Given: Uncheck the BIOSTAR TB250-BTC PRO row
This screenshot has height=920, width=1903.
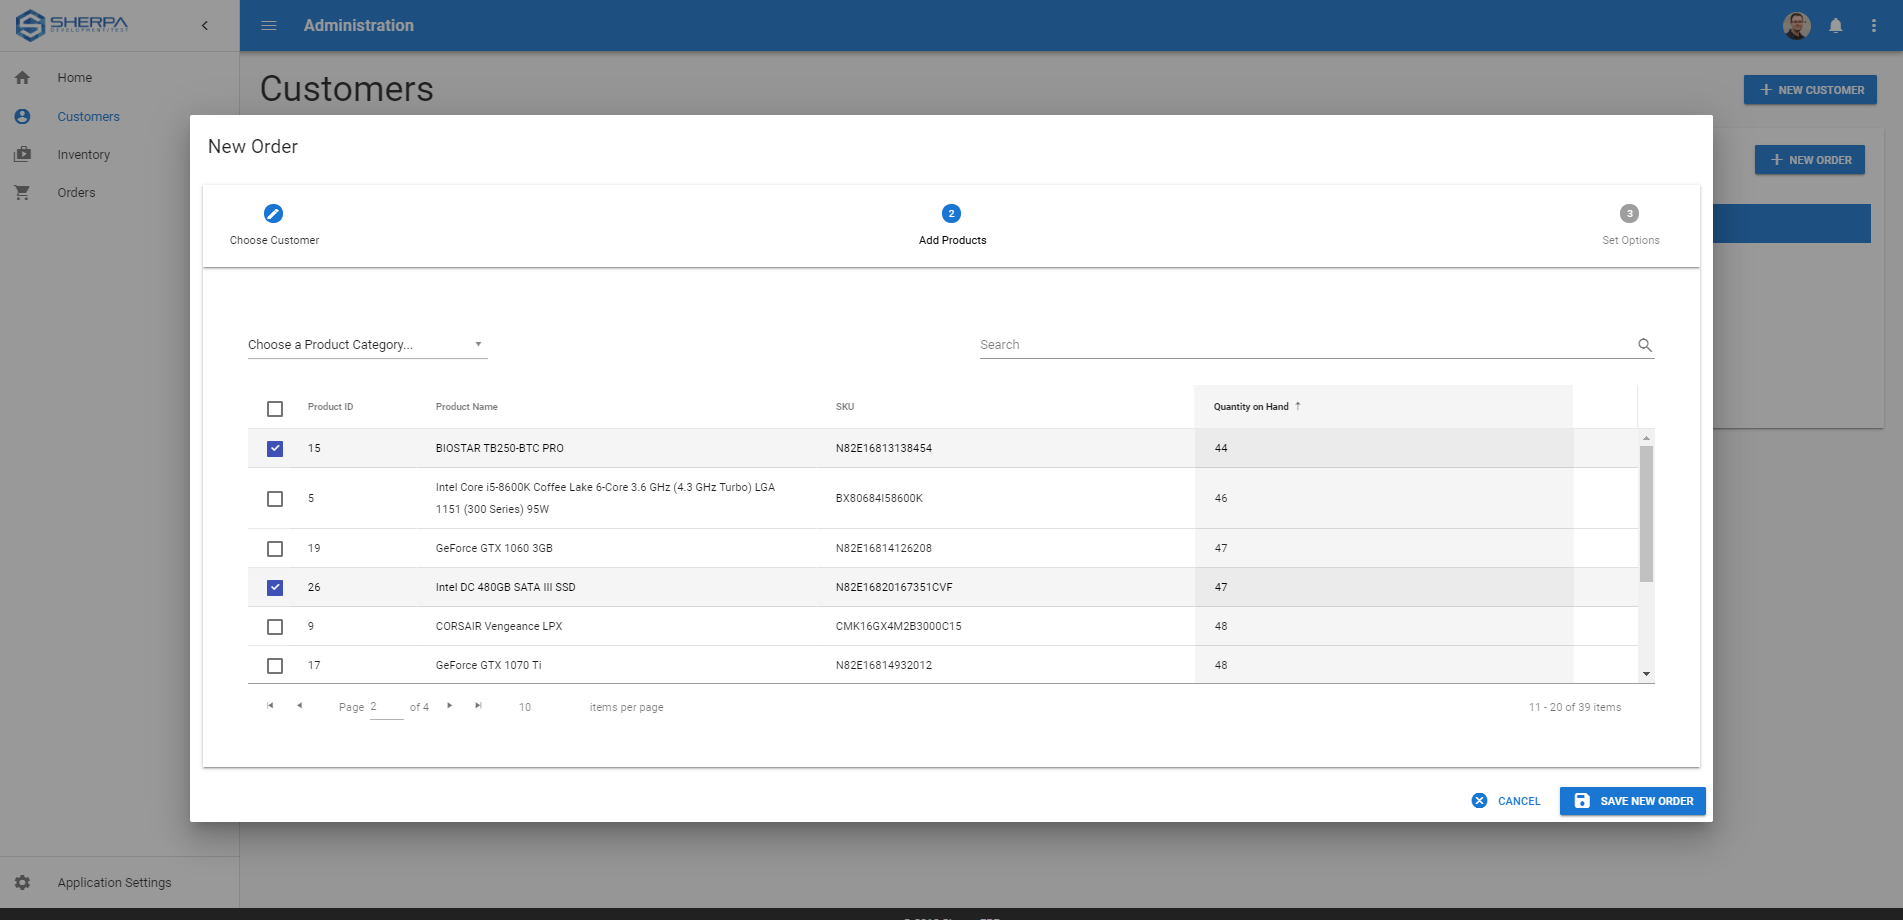Looking at the screenshot, I should [x=275, y=448].
